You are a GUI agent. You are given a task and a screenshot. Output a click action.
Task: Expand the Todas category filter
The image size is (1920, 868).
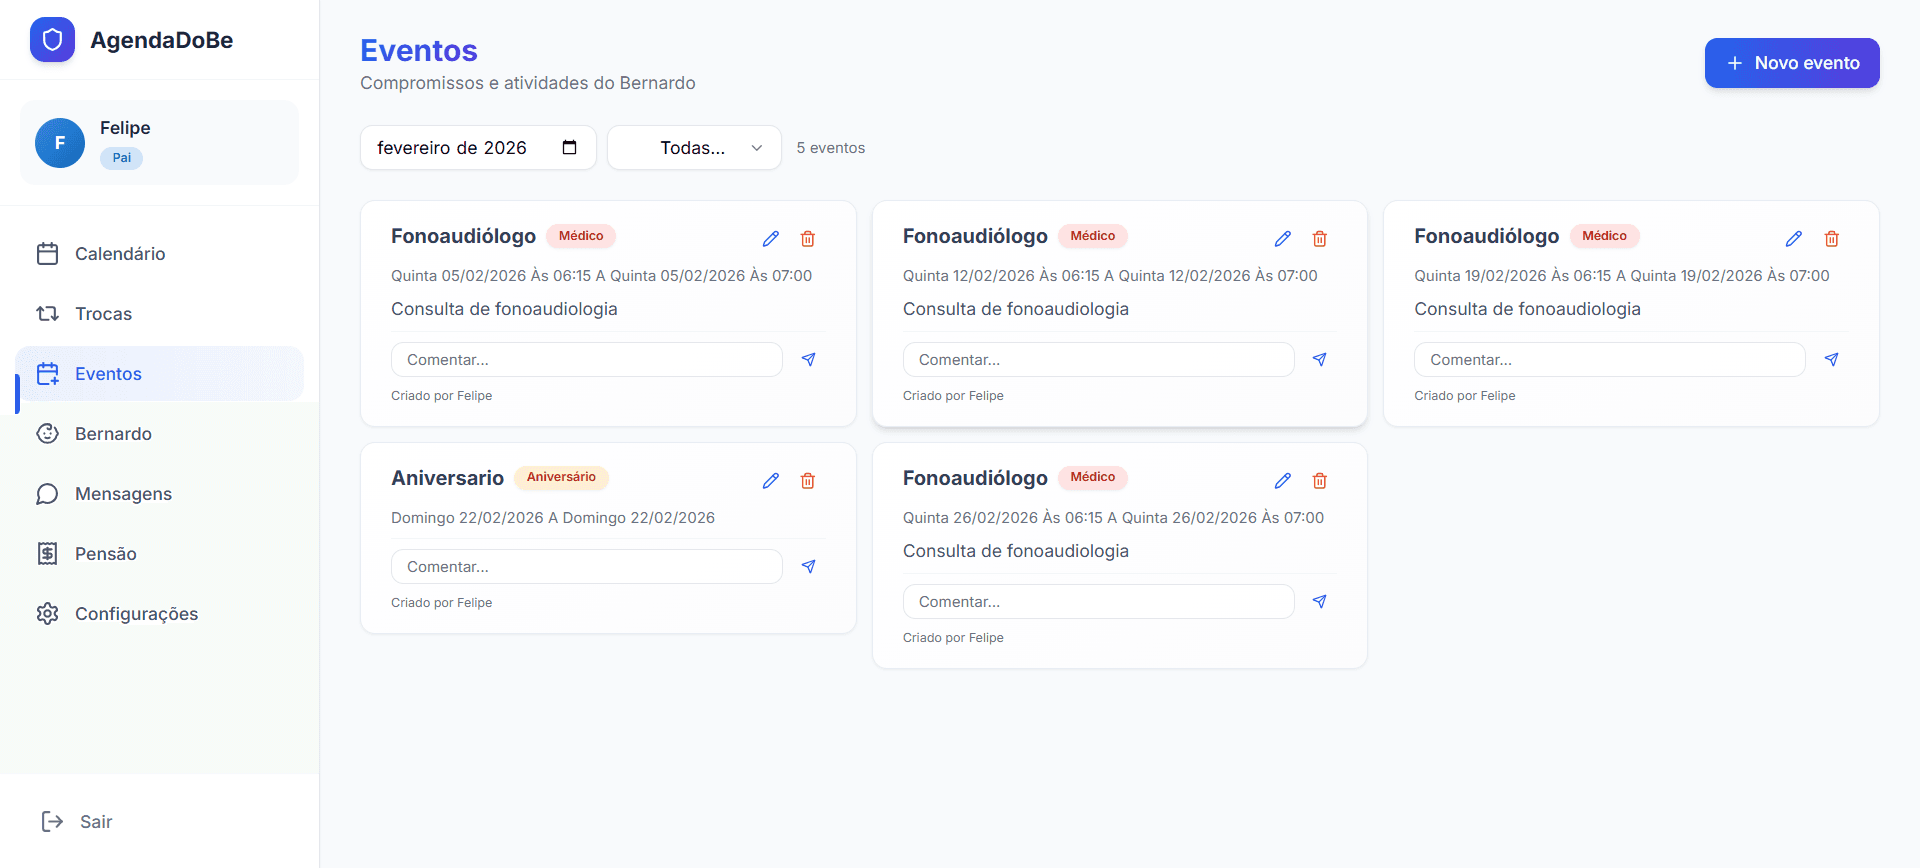pyautogui.click(x=694, y=148)
